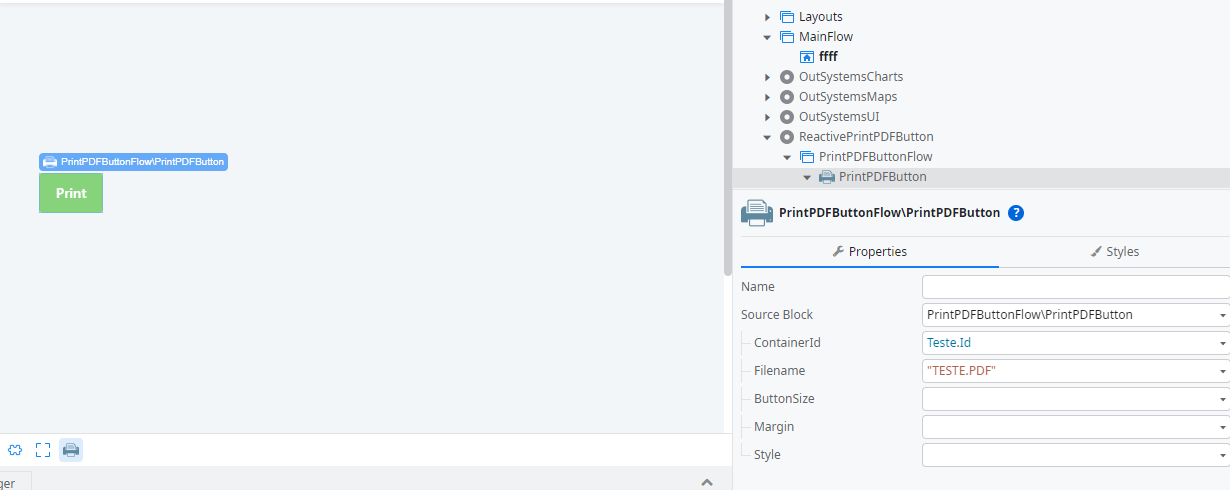Click the PrintPDFButtonFlow\PrintPDFButton properties header title
The image size is (1230, 490).
point(889,213)
